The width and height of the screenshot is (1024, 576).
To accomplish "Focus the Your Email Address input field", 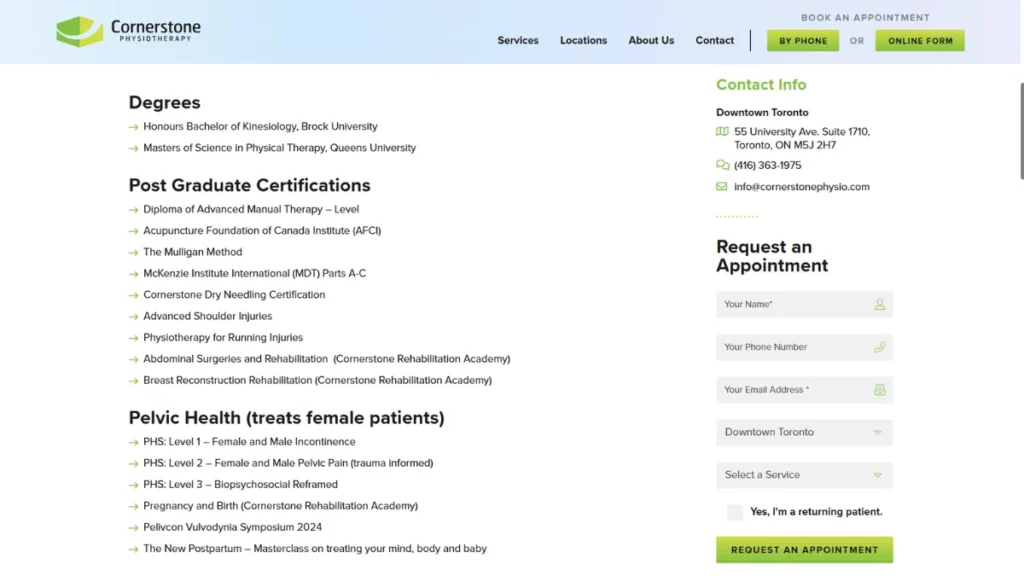I will [x=804, y=390].
